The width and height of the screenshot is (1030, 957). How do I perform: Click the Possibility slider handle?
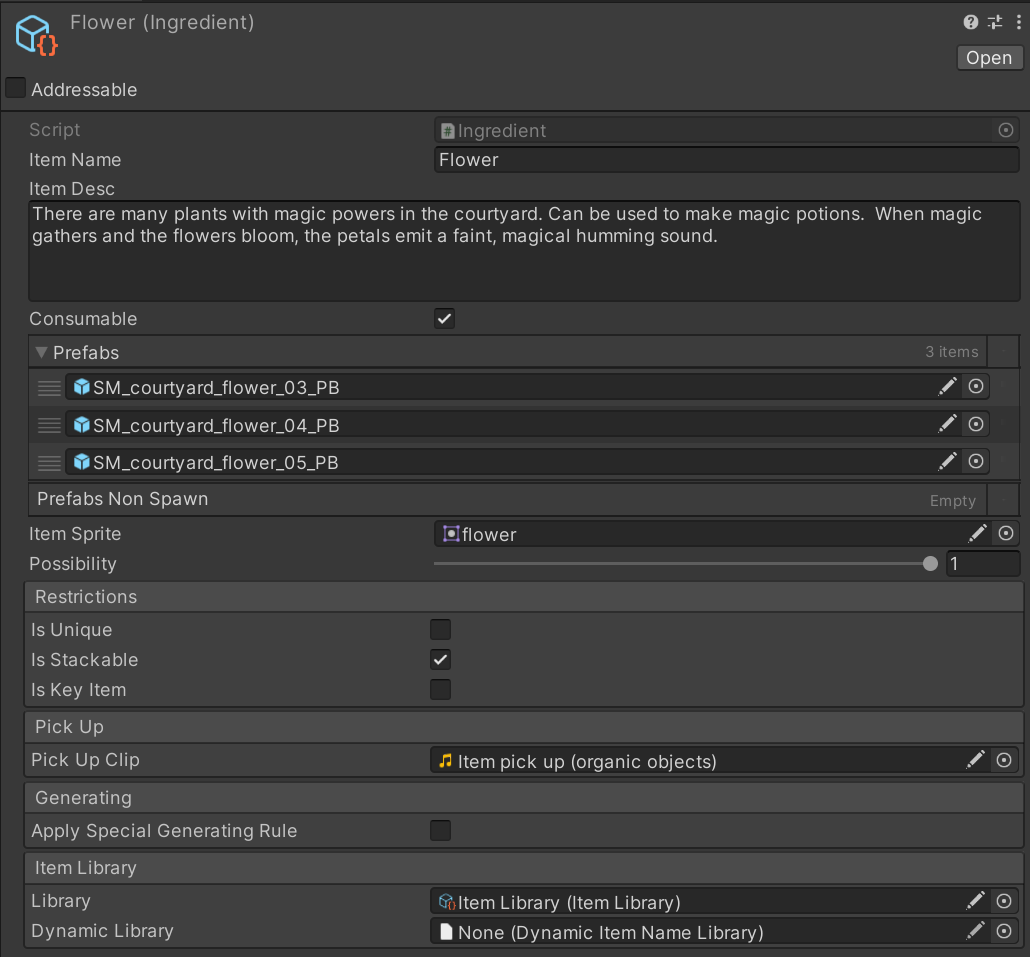[x=930, y=564]
